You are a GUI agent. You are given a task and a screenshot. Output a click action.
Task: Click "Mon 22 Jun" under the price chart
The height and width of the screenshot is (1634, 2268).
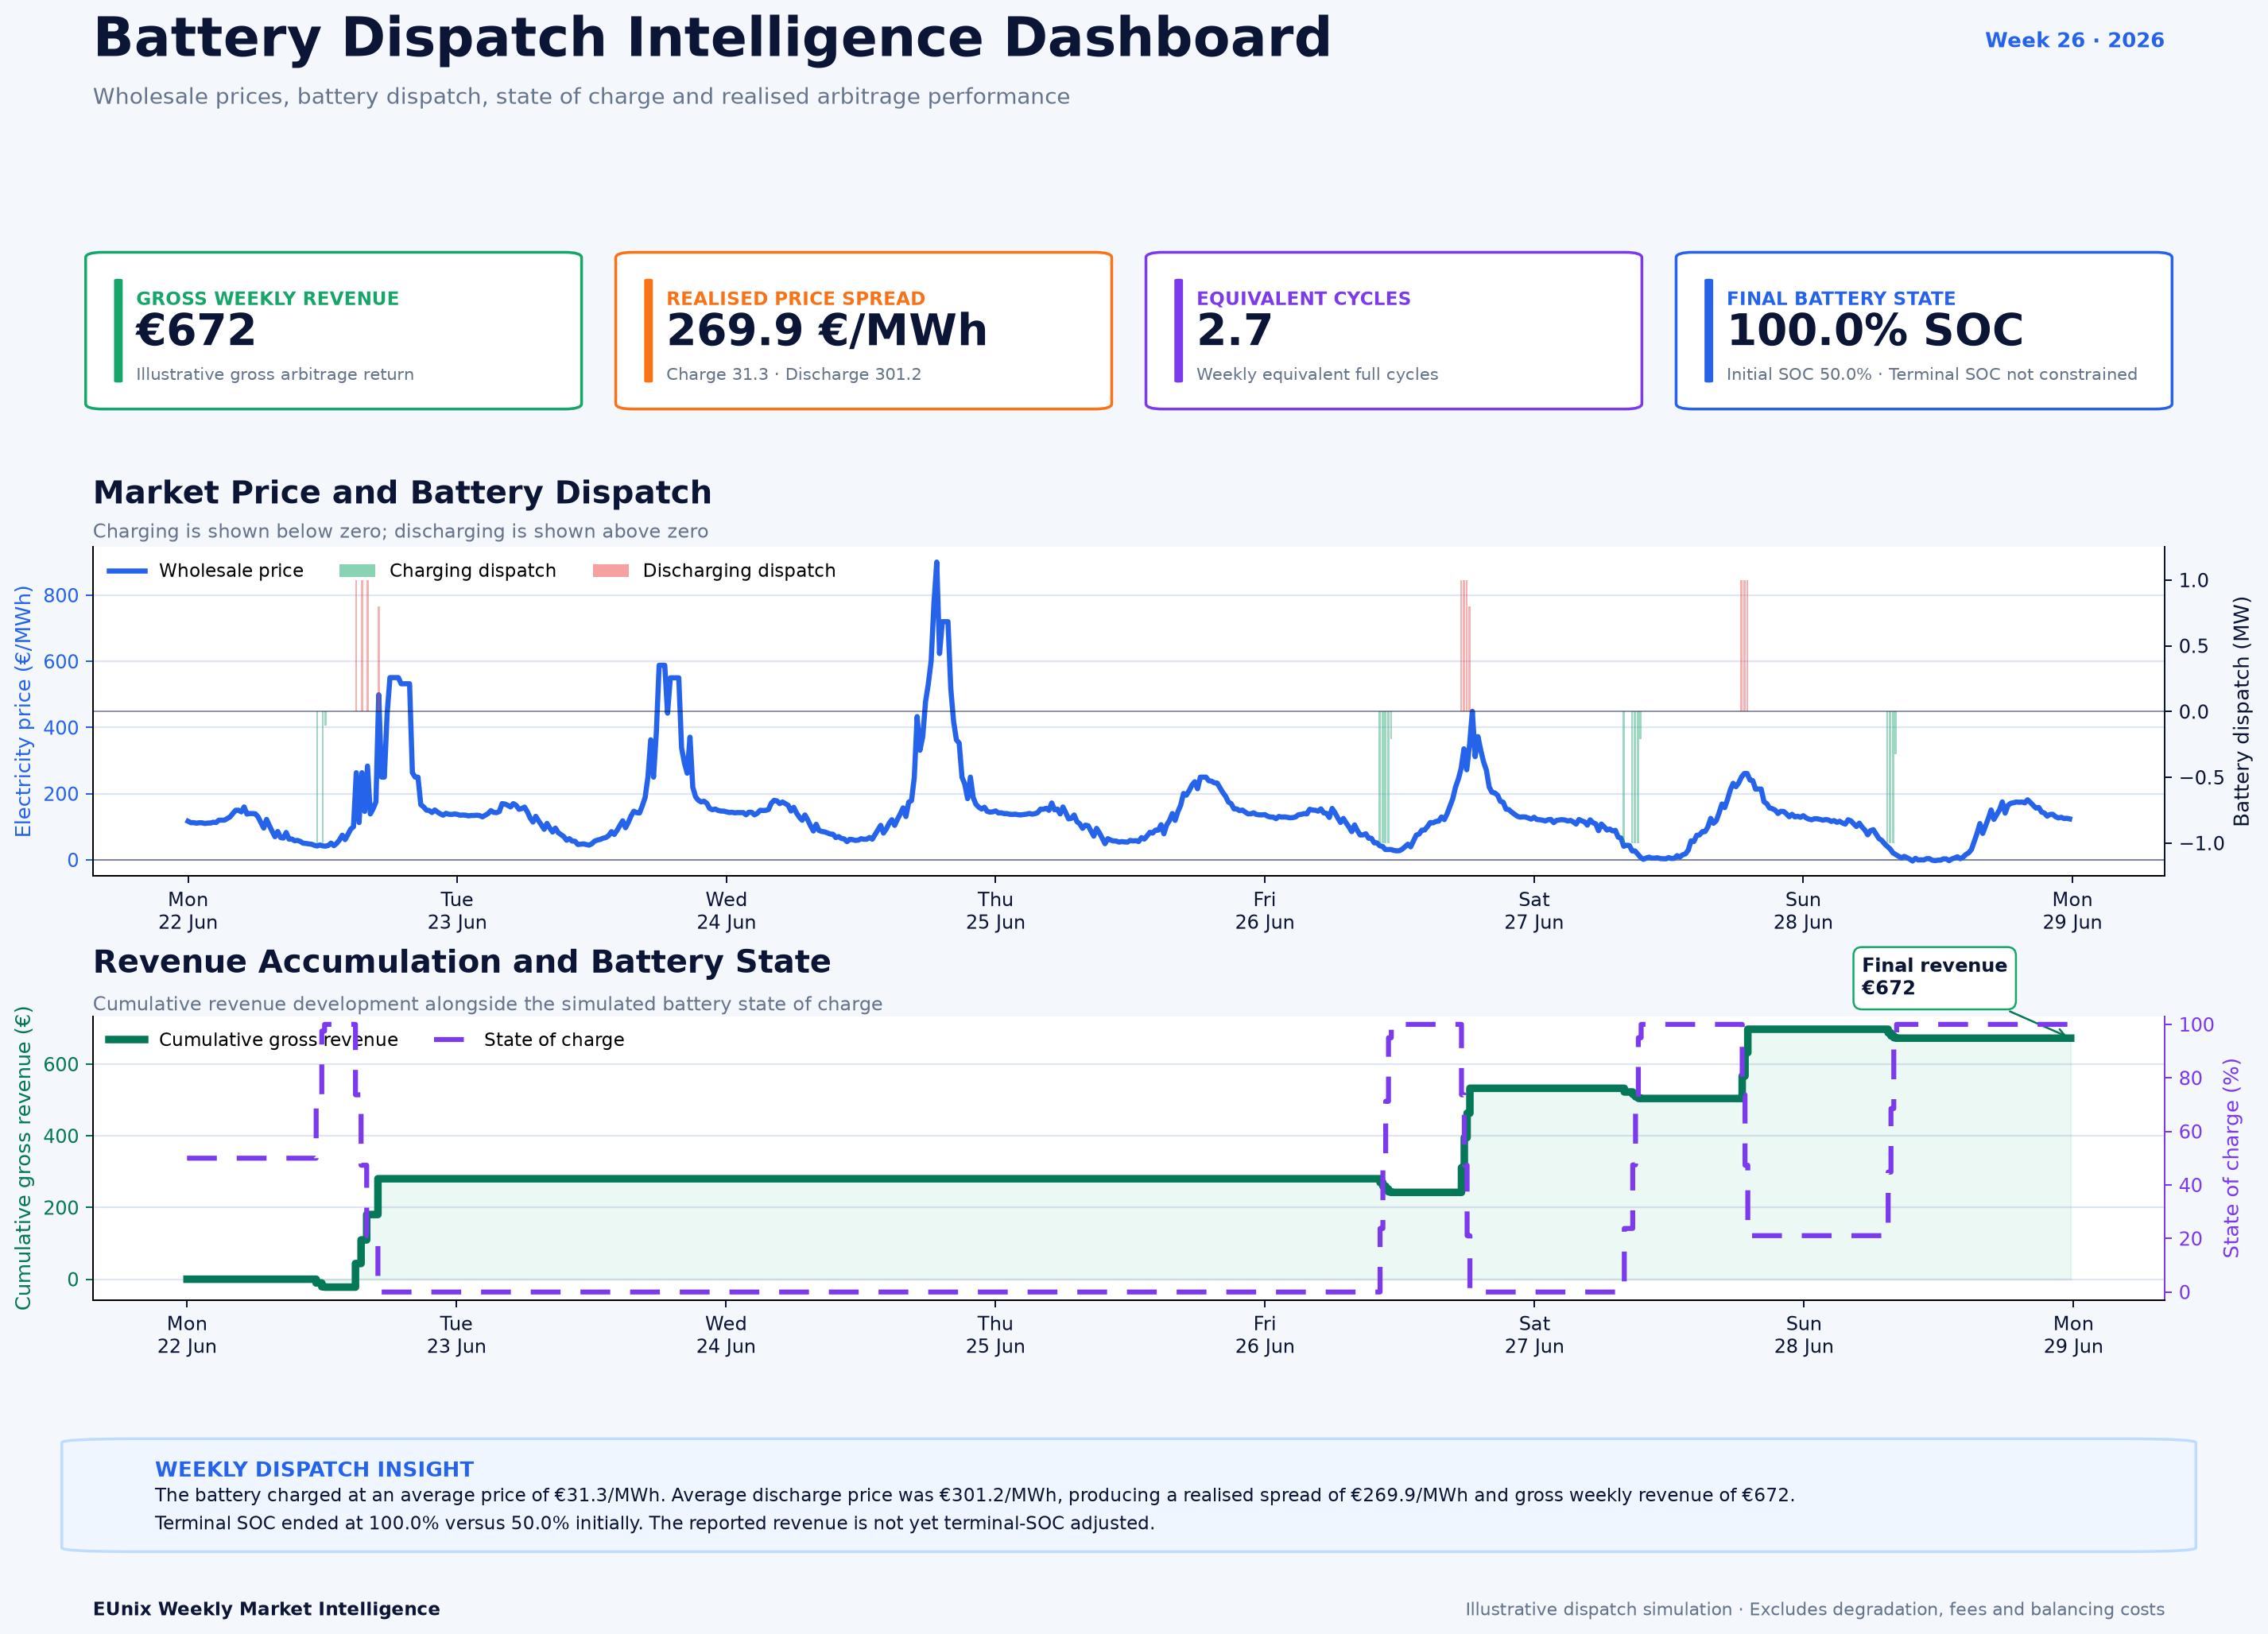(x=188, y=911)
